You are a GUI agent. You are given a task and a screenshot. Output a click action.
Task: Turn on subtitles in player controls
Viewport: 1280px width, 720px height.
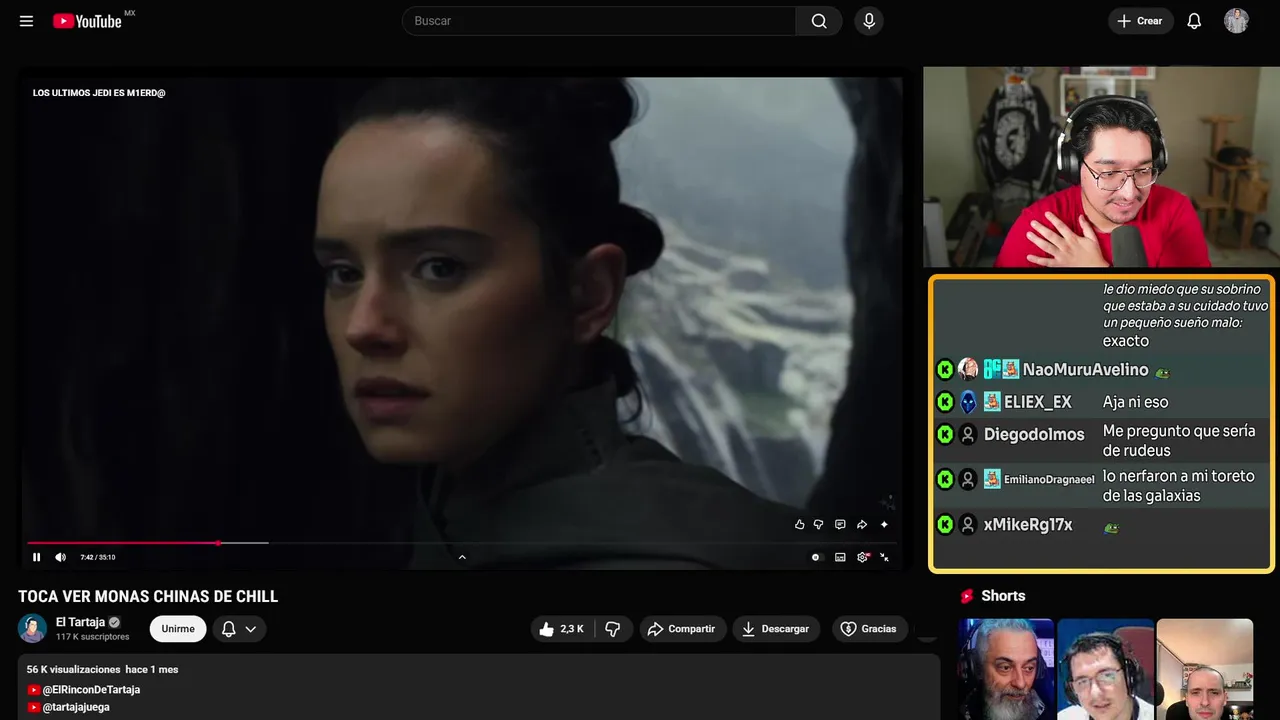[840, 557]
